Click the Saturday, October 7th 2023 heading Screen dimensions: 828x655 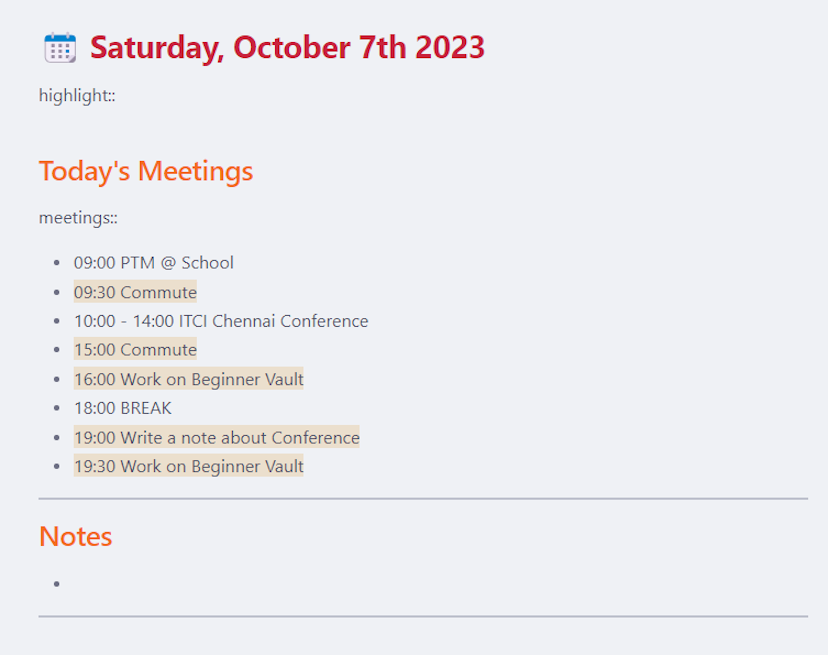tap(287, 48)
